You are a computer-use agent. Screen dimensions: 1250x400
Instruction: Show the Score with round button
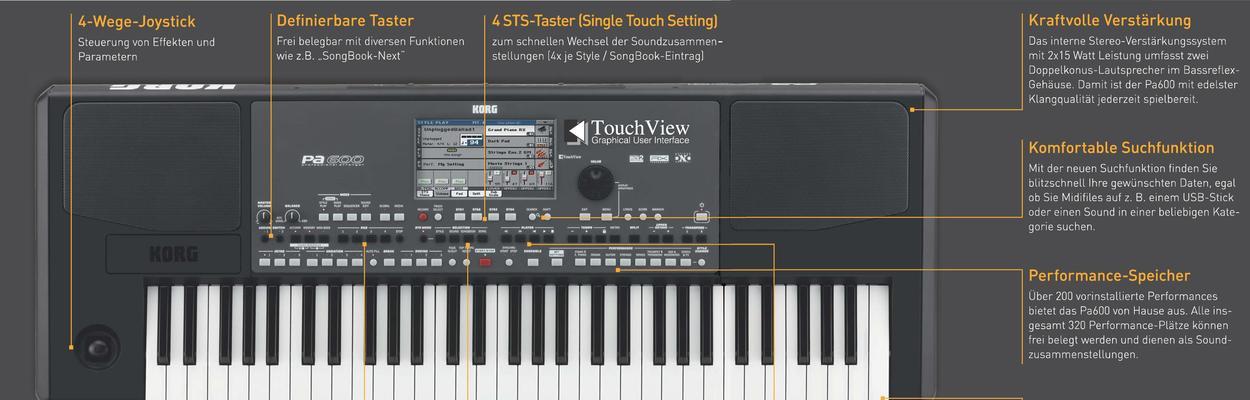(643, 217)
